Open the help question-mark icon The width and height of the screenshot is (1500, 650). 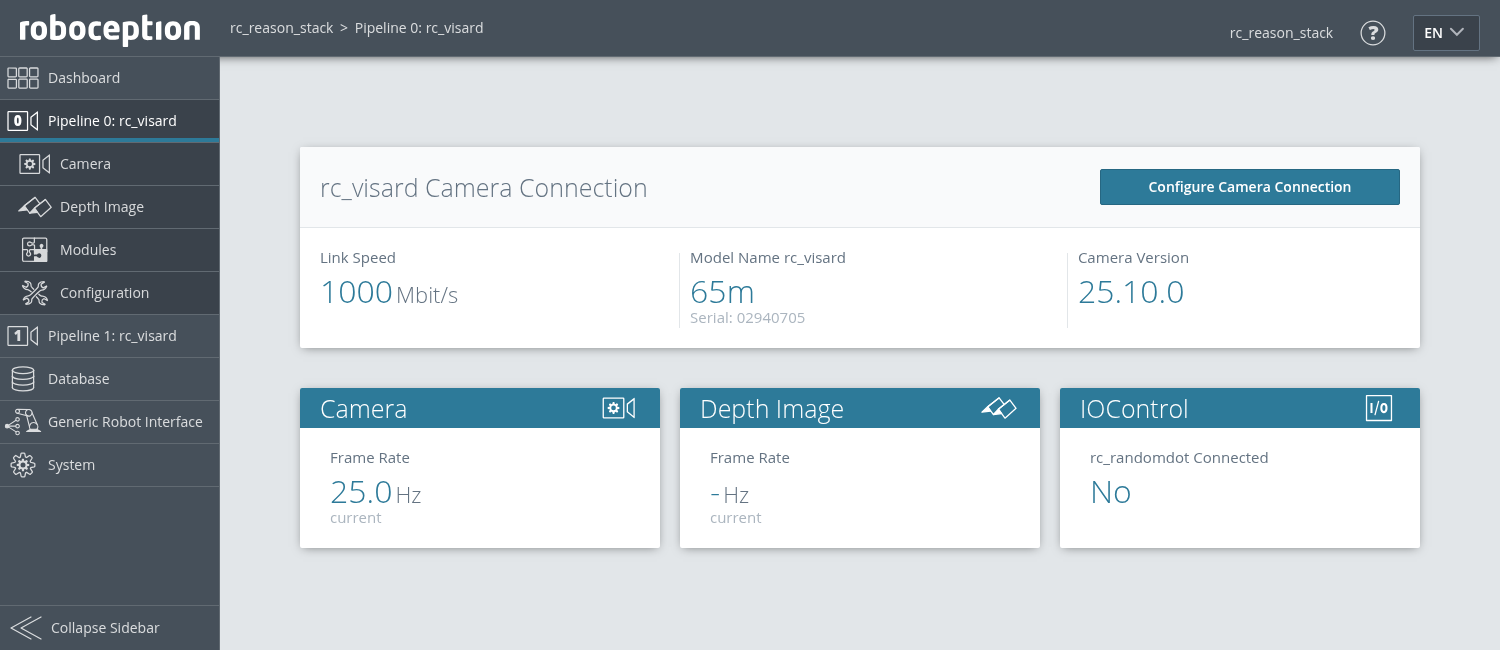(x=1373, y=33)
